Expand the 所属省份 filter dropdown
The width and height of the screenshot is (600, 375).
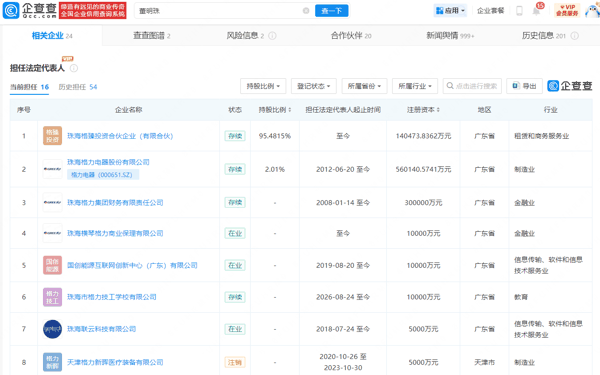coord(364,86)
